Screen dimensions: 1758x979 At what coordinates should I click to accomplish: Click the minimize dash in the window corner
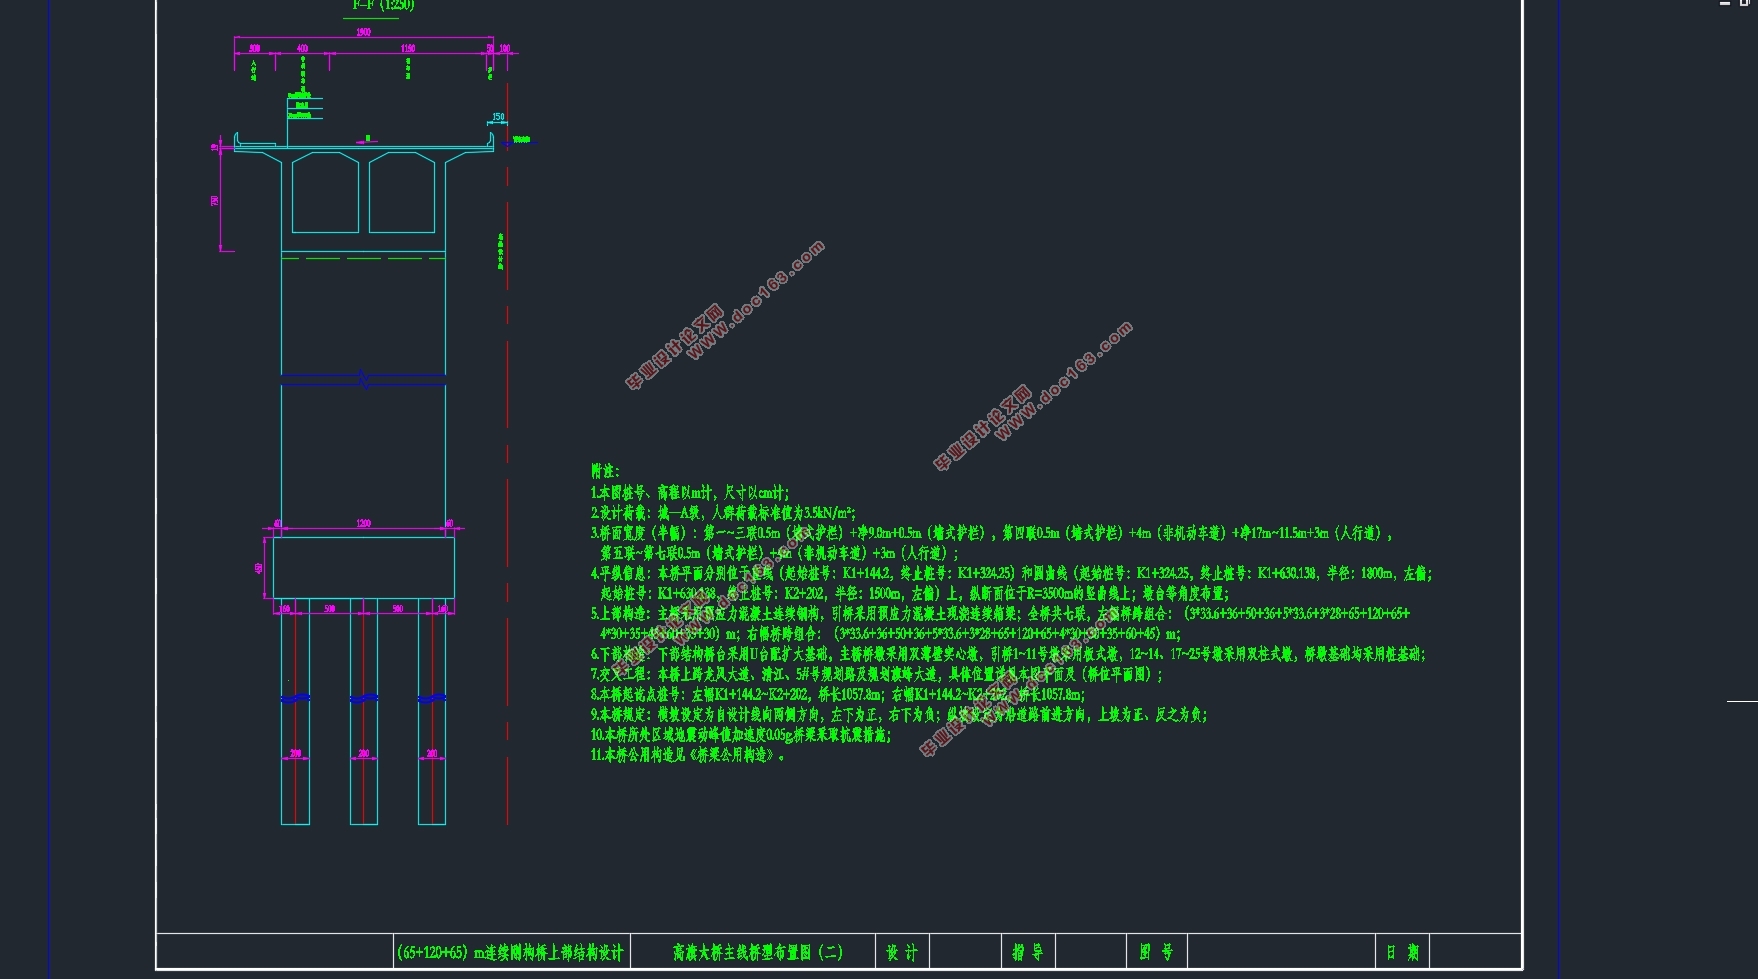1725,3
